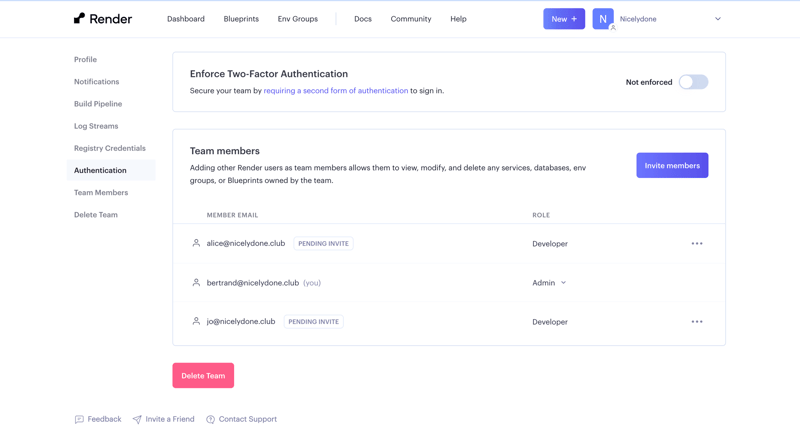
Task: Click the alice@nicelydone.club email
Action: [245, 243]
